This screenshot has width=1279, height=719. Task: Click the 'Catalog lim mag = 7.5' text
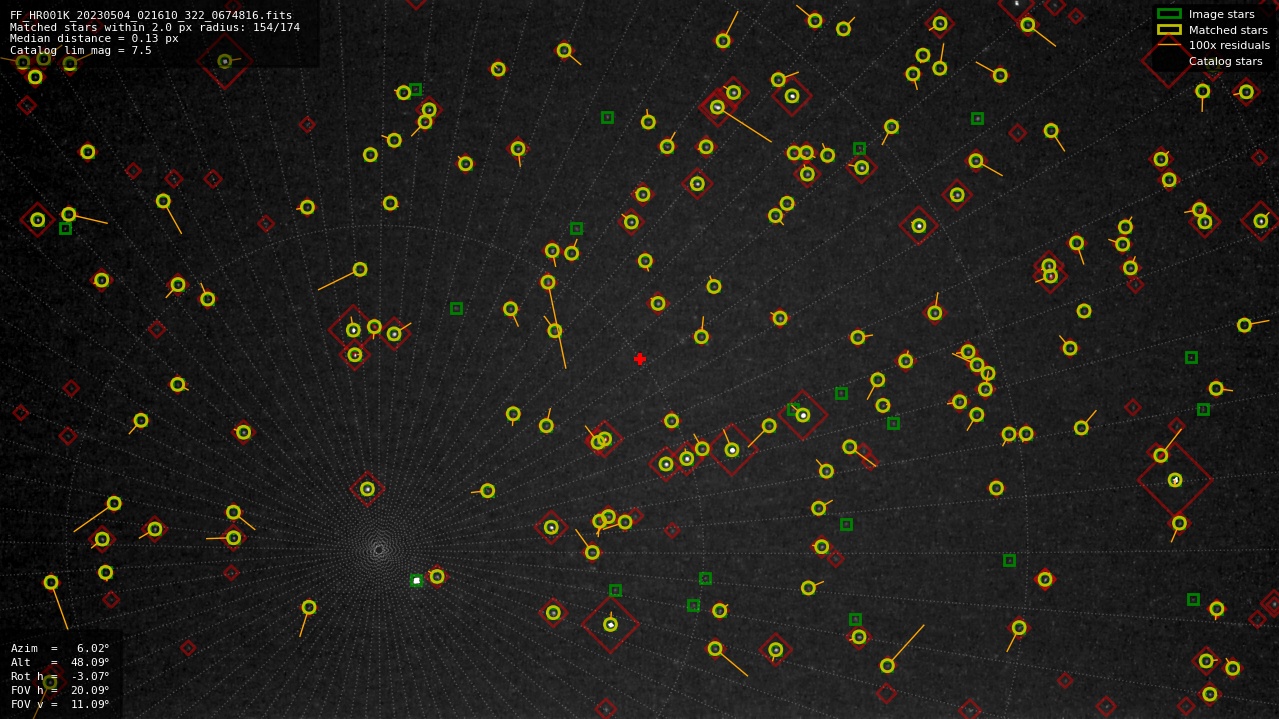pos(81,50)
